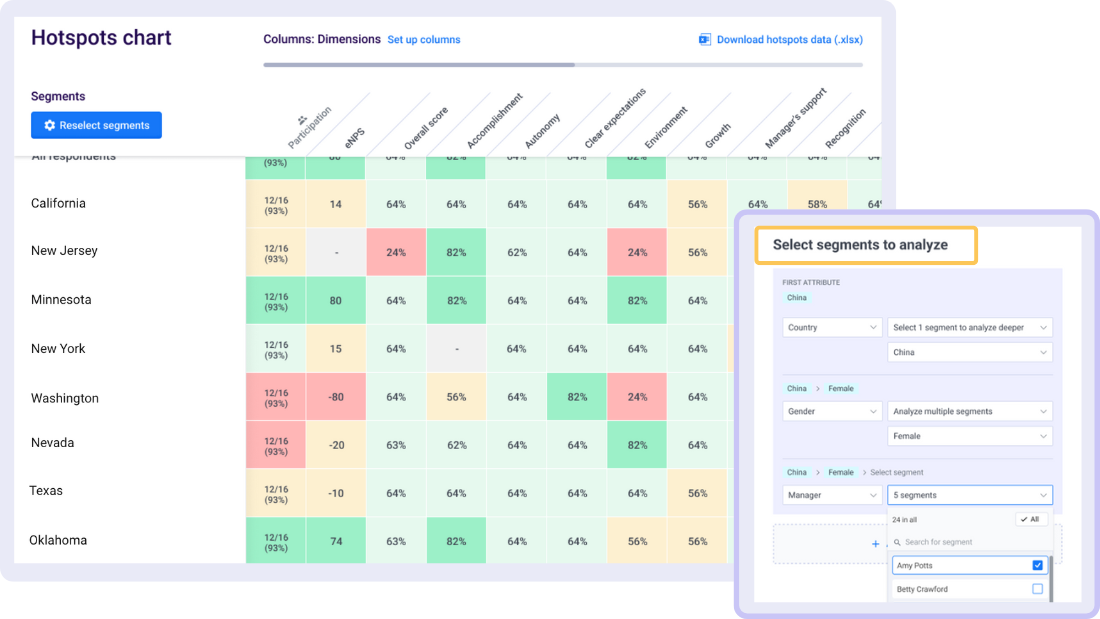
Task: Click the Set up columns link
Action: 425,39
